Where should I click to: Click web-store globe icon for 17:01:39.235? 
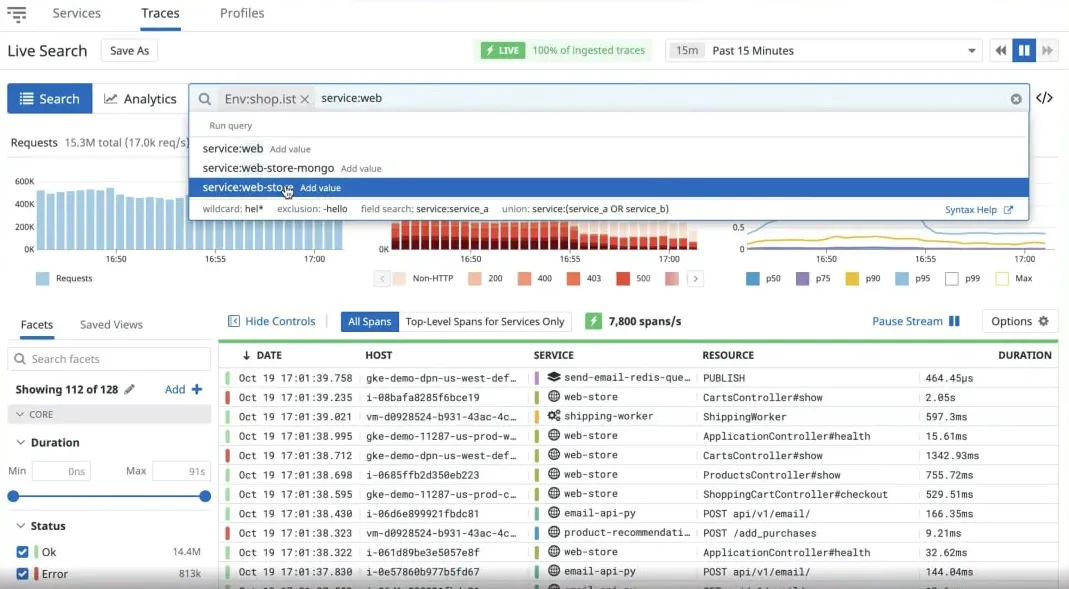[x=554, y=396]
